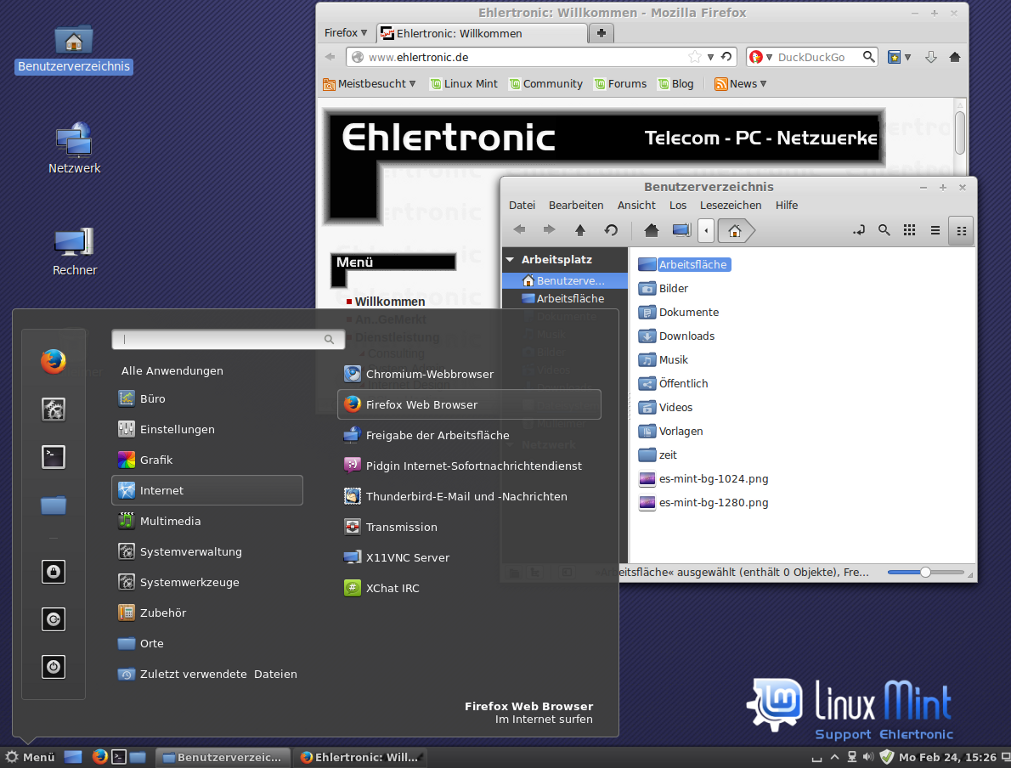Click the search magnifier icon in file manager toolbar
This screenshot has width=1011, height=768.
click(884, 230)
